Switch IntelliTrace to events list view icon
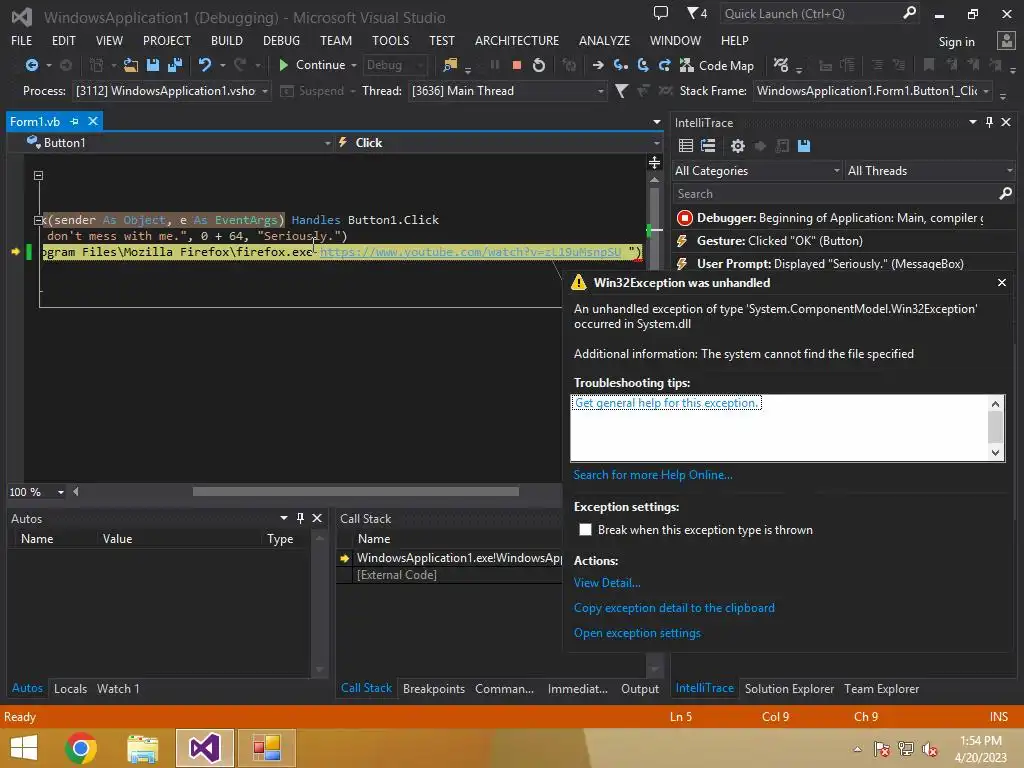Image resolution: width=1024 pixels, height=768 pixels. click(x=686, y=146)
